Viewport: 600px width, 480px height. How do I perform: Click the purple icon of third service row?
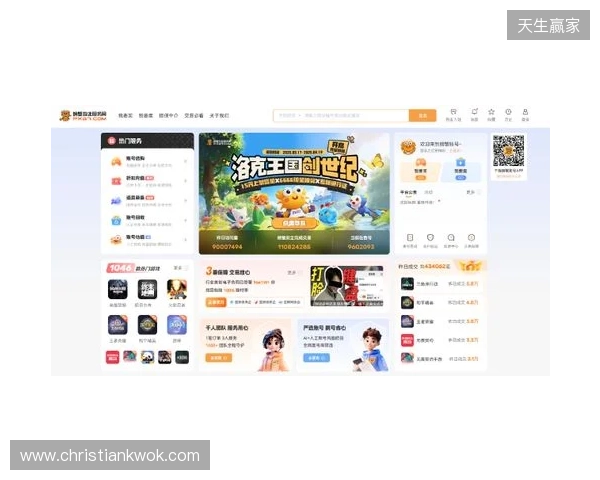click(x=116, y=201)
